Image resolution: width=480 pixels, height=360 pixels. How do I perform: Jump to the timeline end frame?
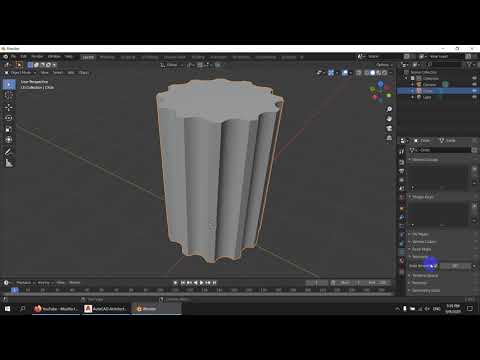pos(214,283)
